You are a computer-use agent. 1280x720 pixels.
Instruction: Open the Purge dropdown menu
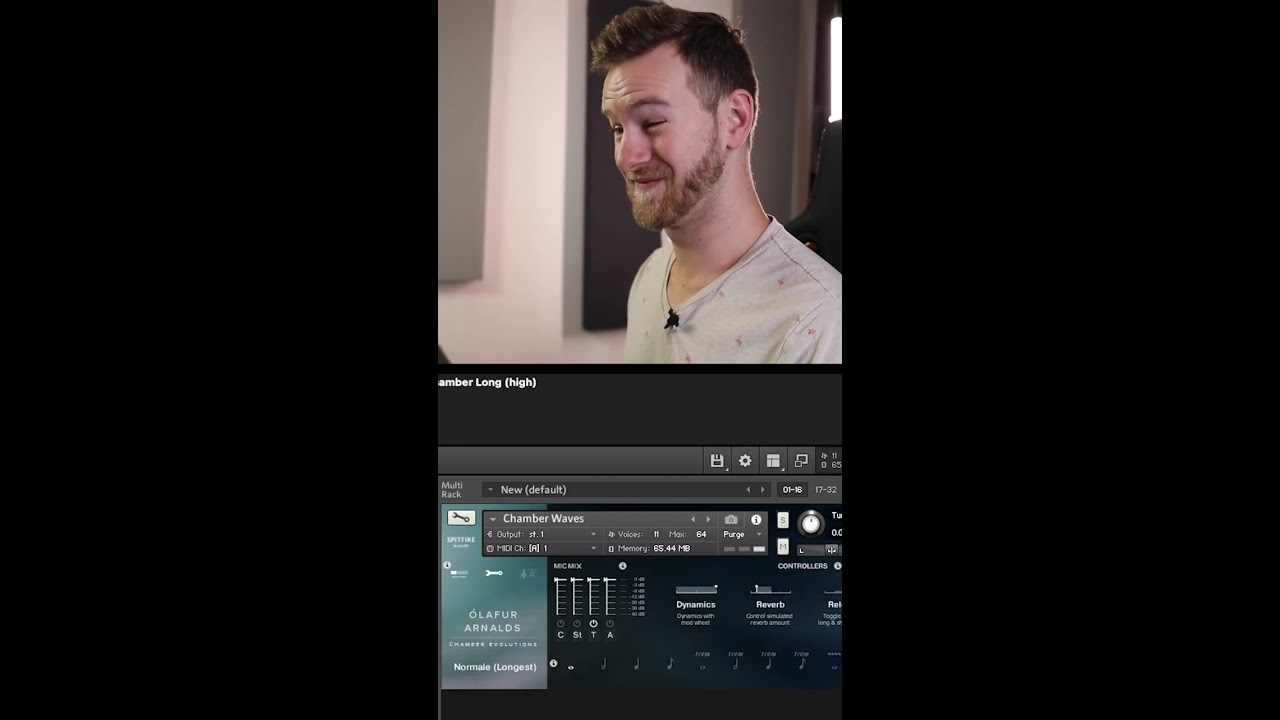pyautogui.click(x=742, y=534)
